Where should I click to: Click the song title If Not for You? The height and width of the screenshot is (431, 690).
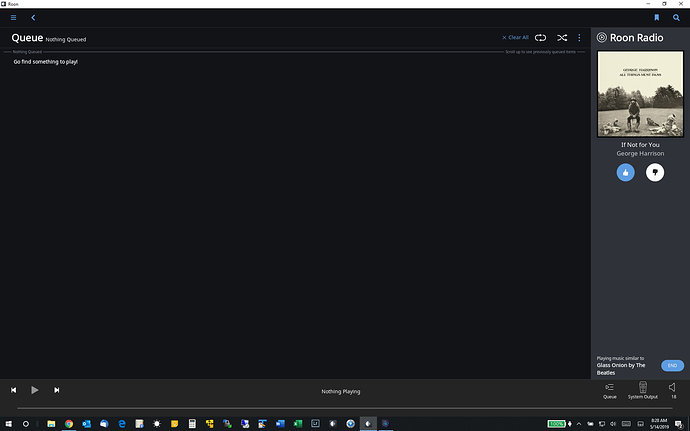coord(640,144)
